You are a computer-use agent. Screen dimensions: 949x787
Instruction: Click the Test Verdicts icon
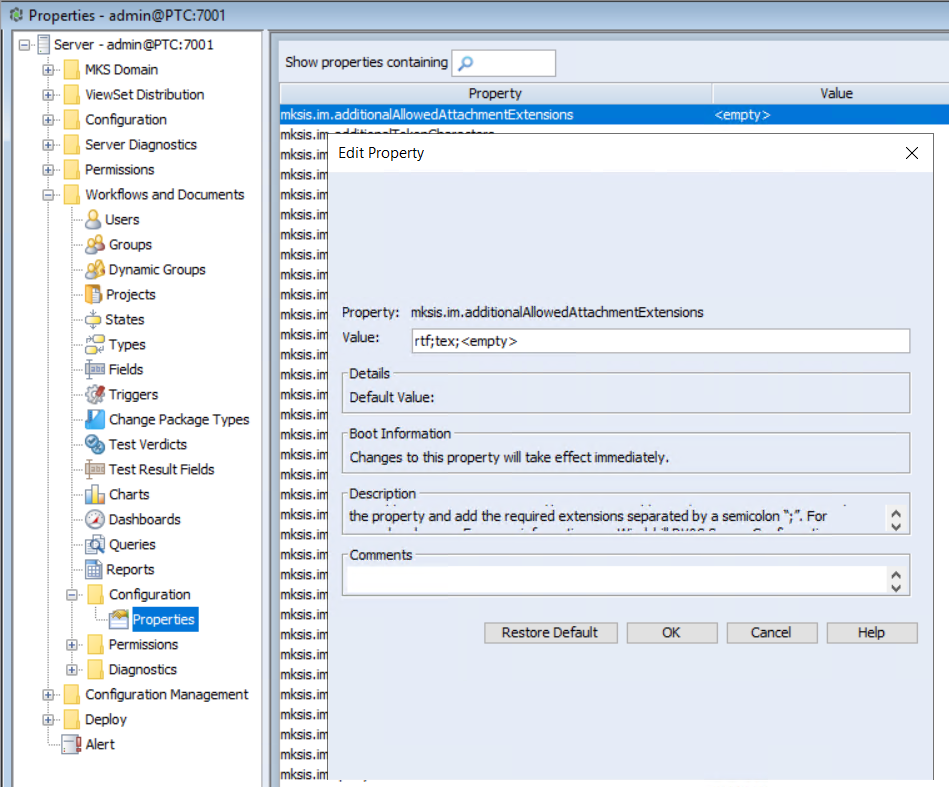coord(95,445)
